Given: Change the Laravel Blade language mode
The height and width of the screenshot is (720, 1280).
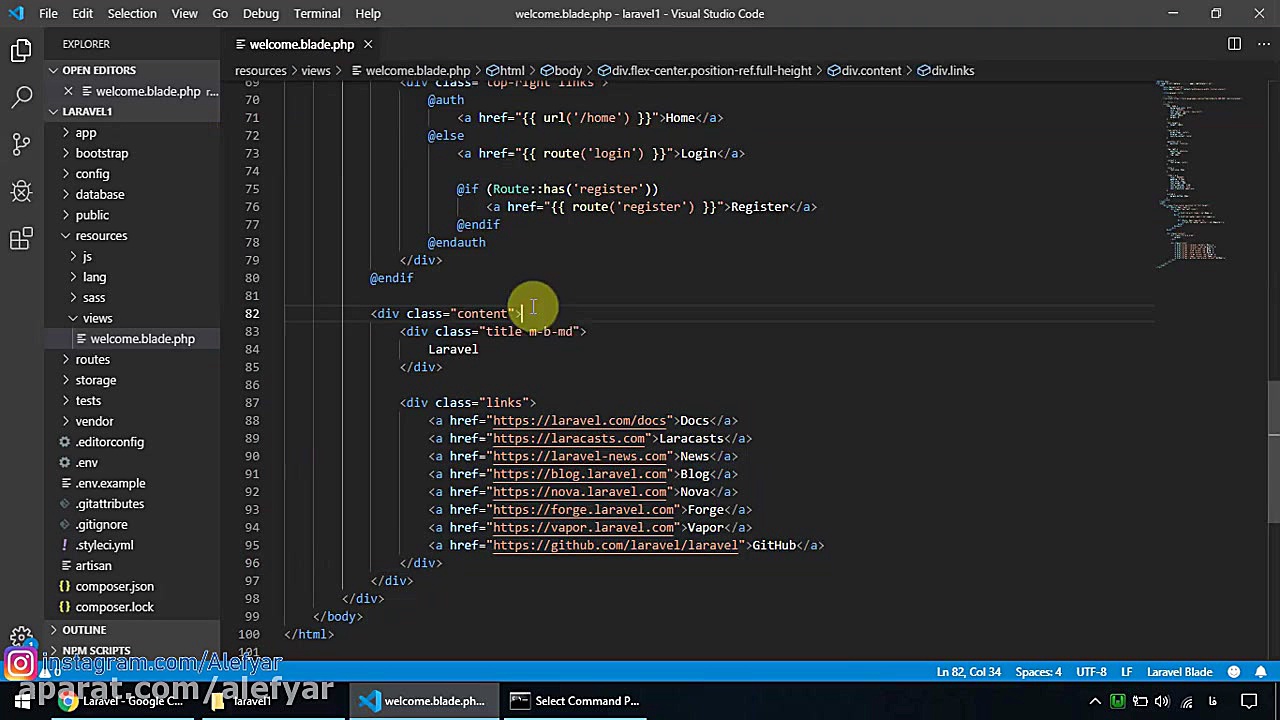Looking at the screenshot, I should [1179, 672].
